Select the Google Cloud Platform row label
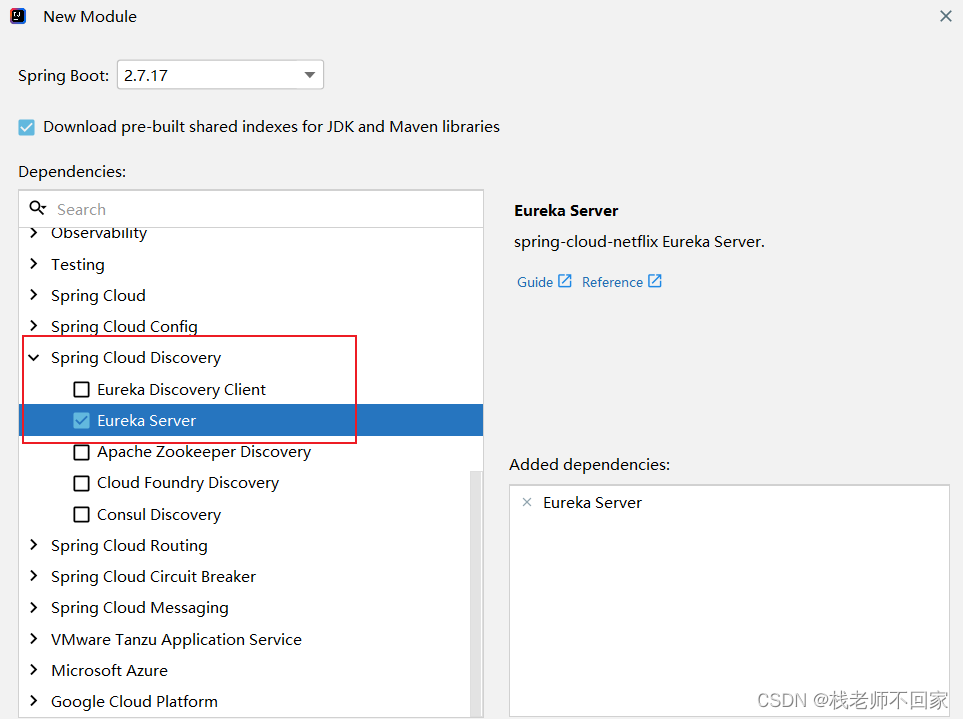 coord(134,701)
